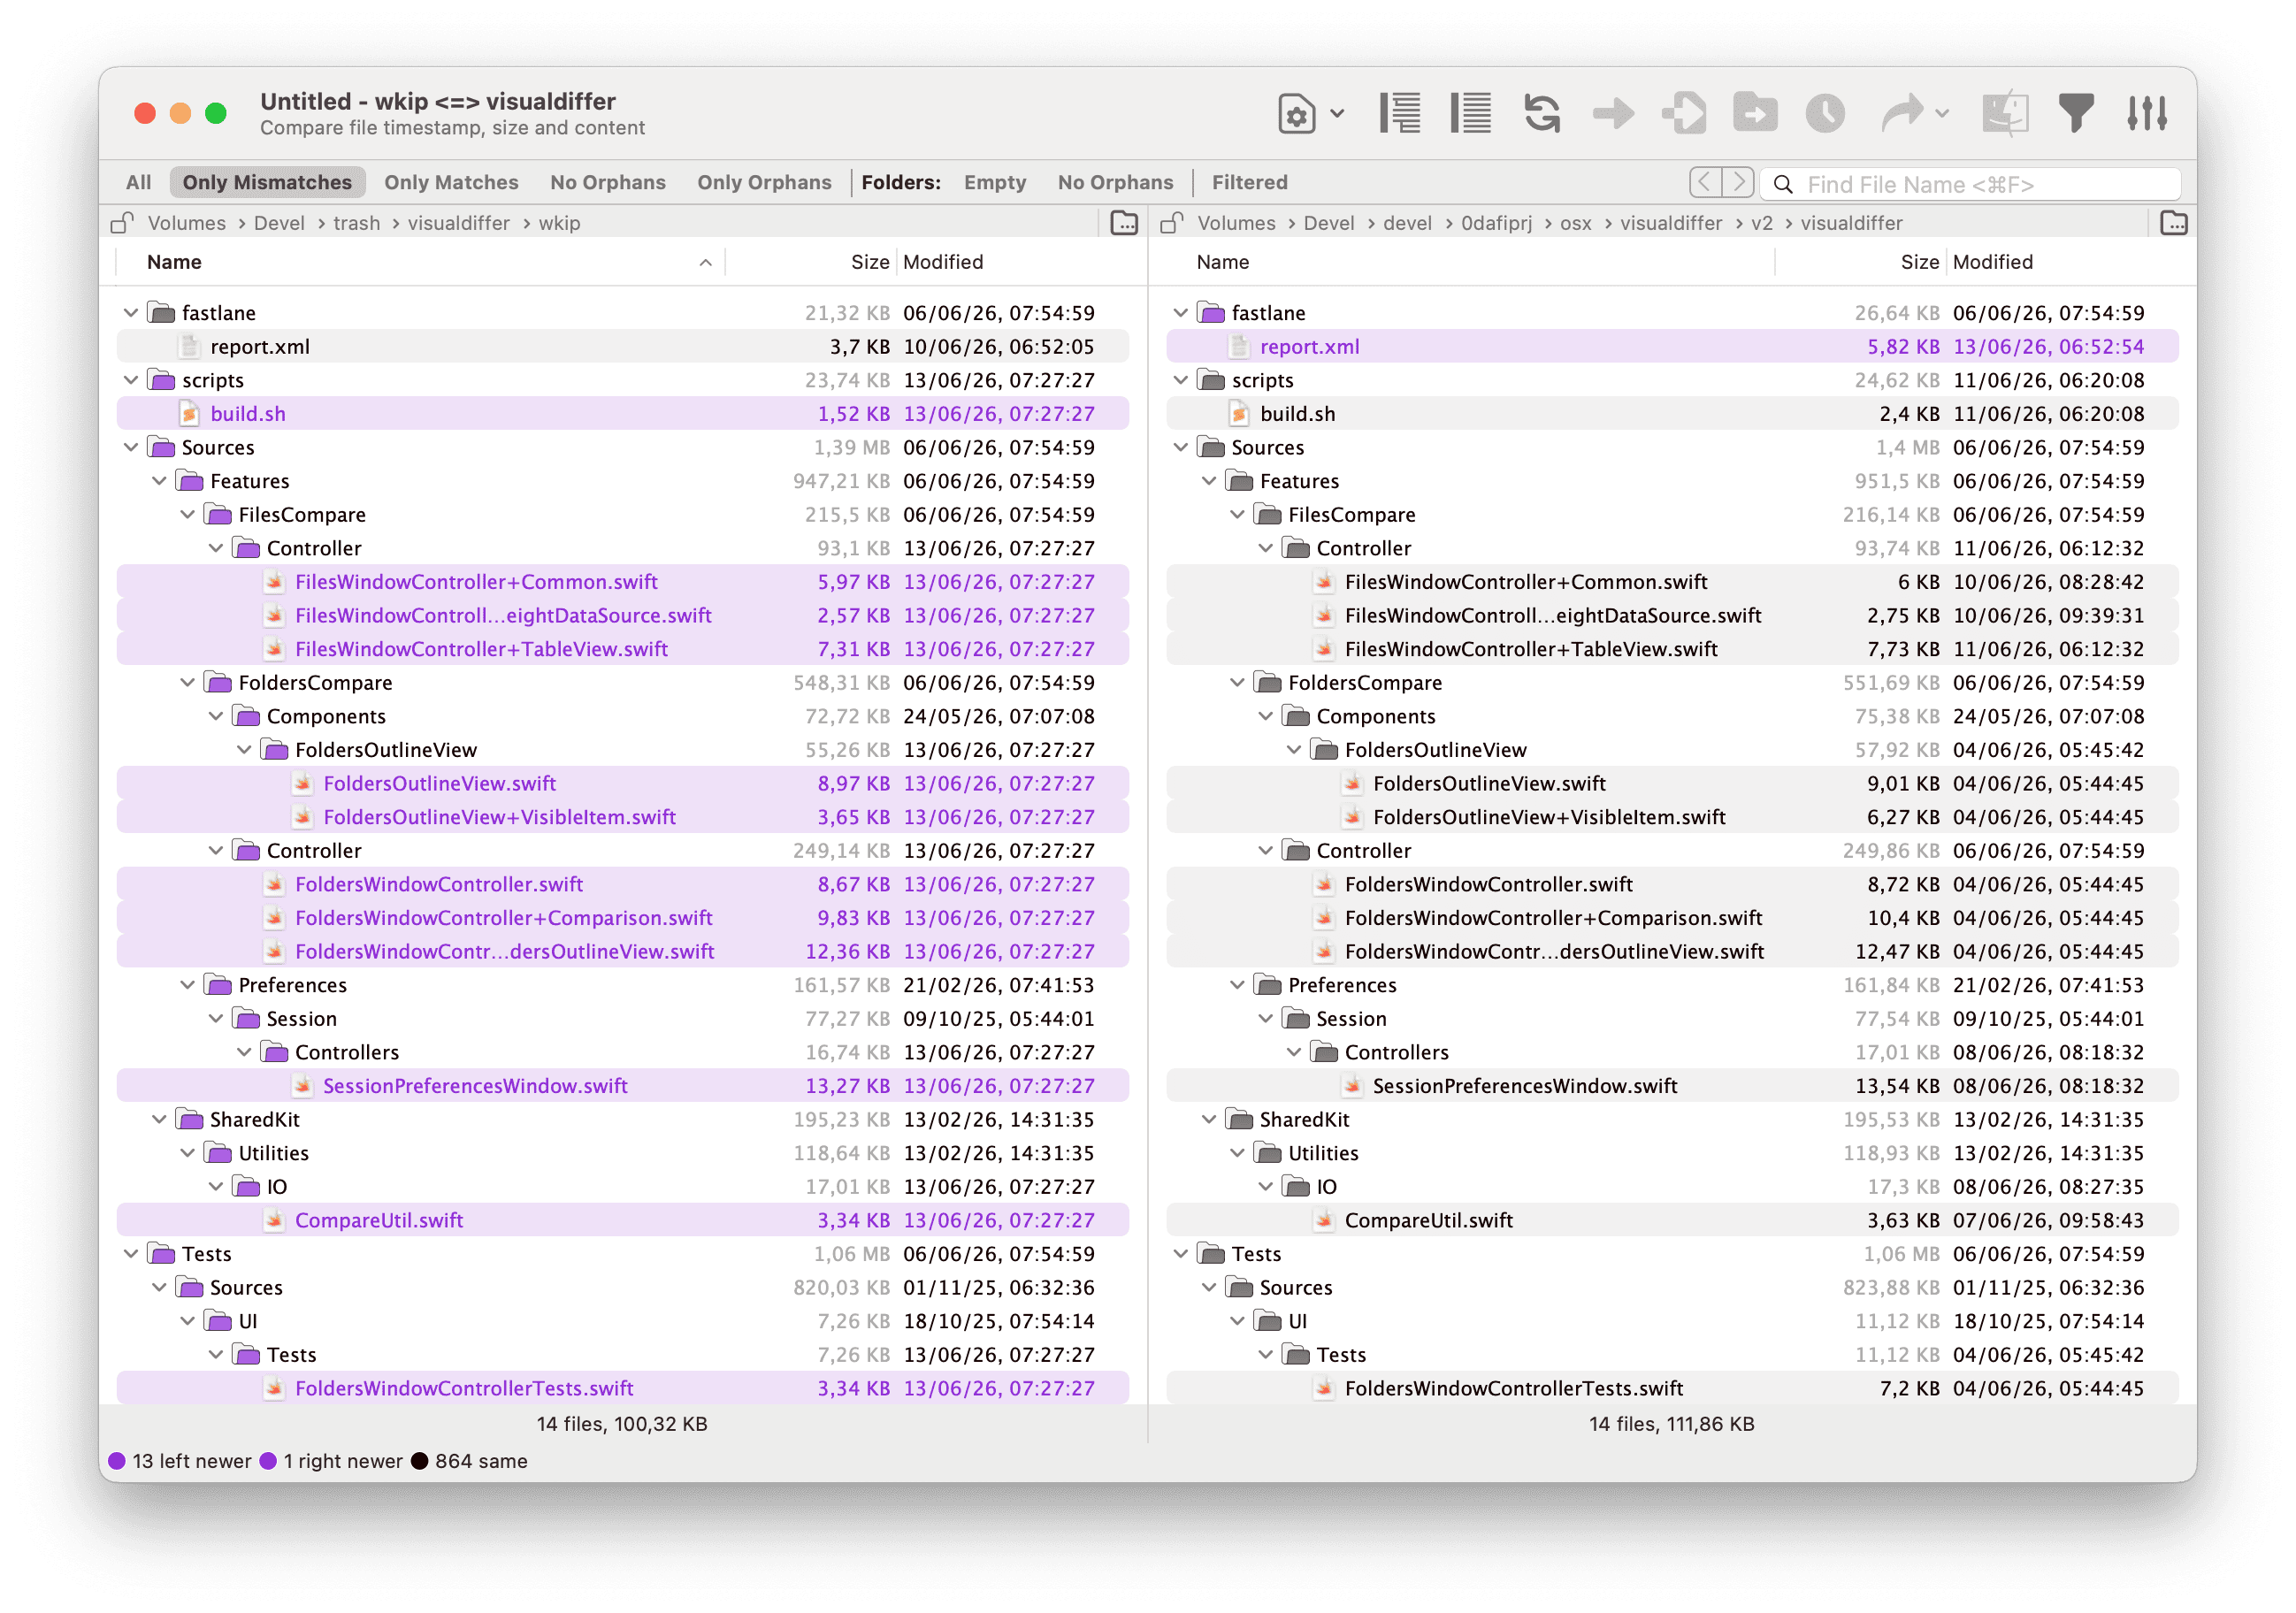2296x1613 pixels.
Task: Toggle left pane read-only lock
Action: [122, 223]
